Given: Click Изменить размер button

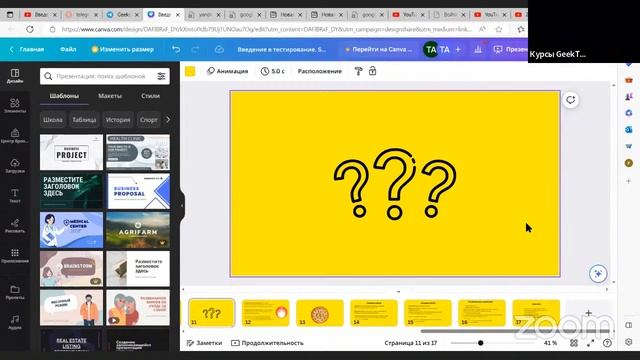Looking at the screenshot, I should pyautogui.click(x=122, y=49).
